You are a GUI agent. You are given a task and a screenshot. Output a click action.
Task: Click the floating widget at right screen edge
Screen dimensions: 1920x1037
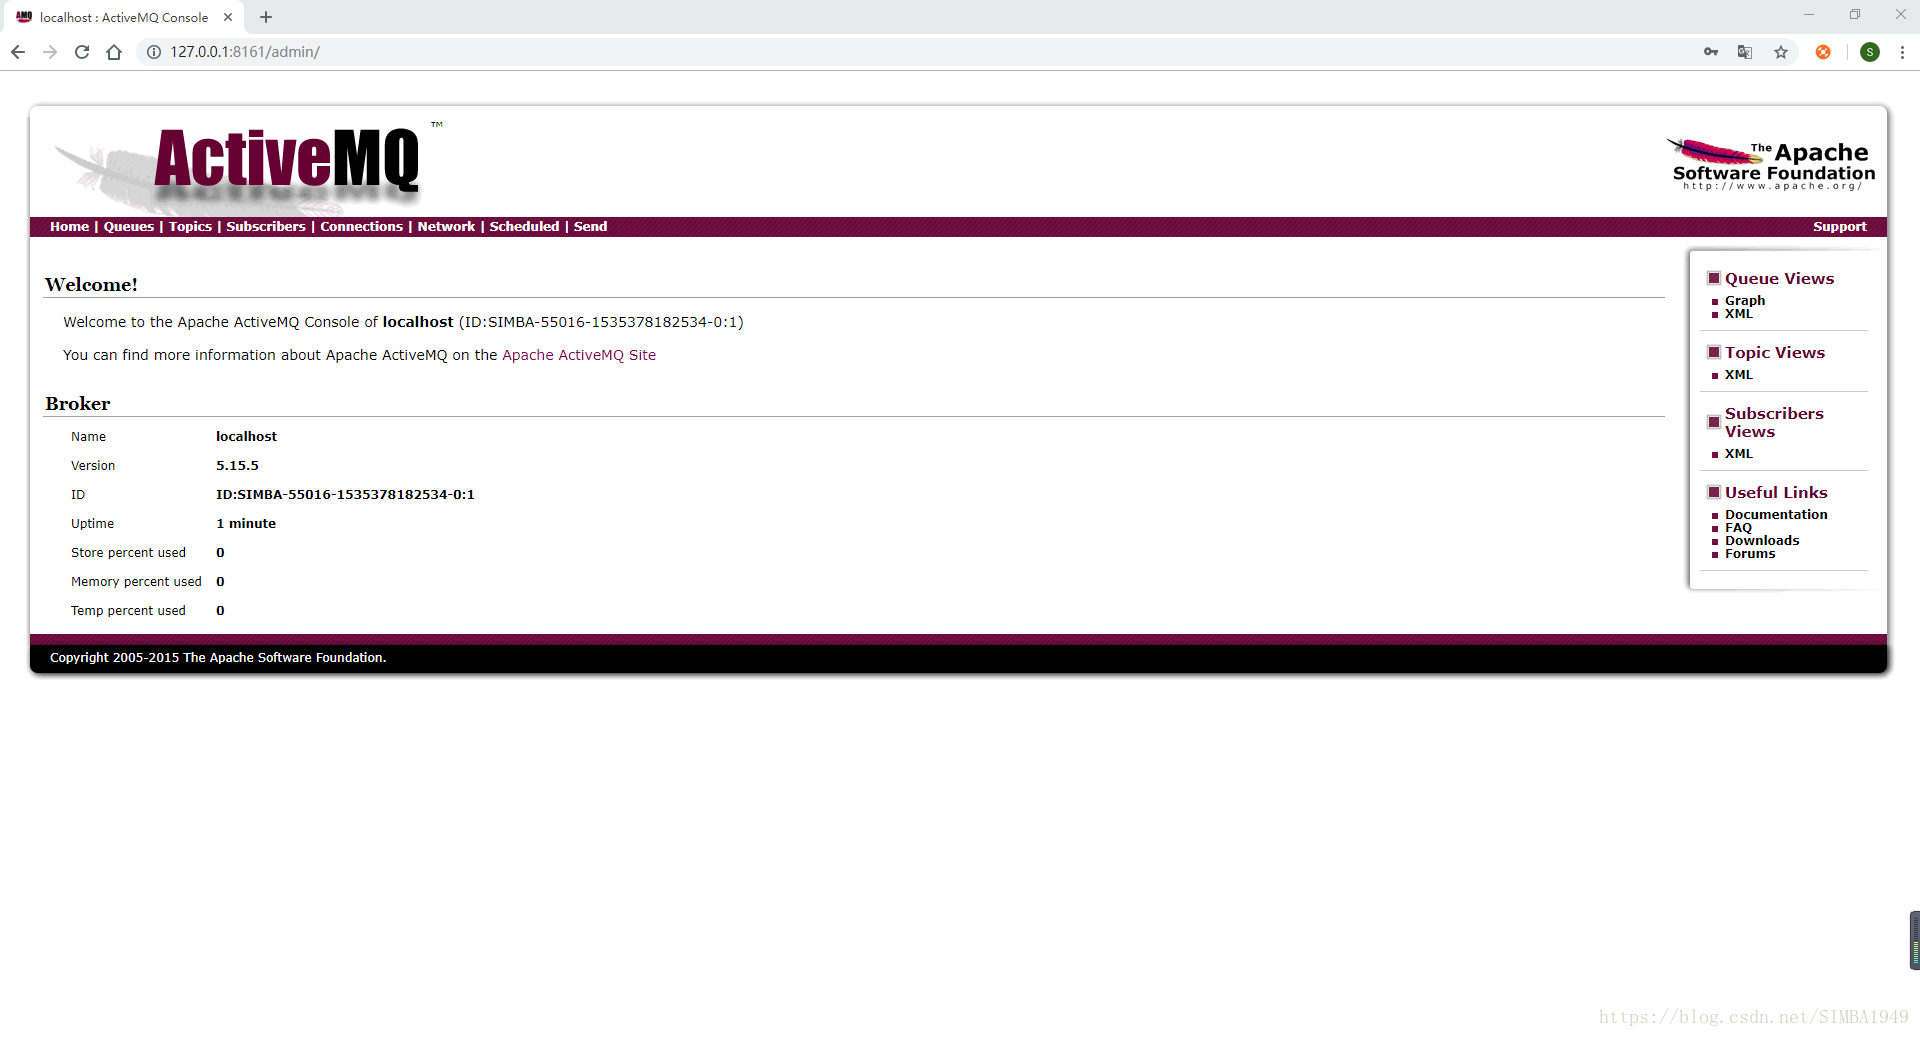(x=1914, y=940)
